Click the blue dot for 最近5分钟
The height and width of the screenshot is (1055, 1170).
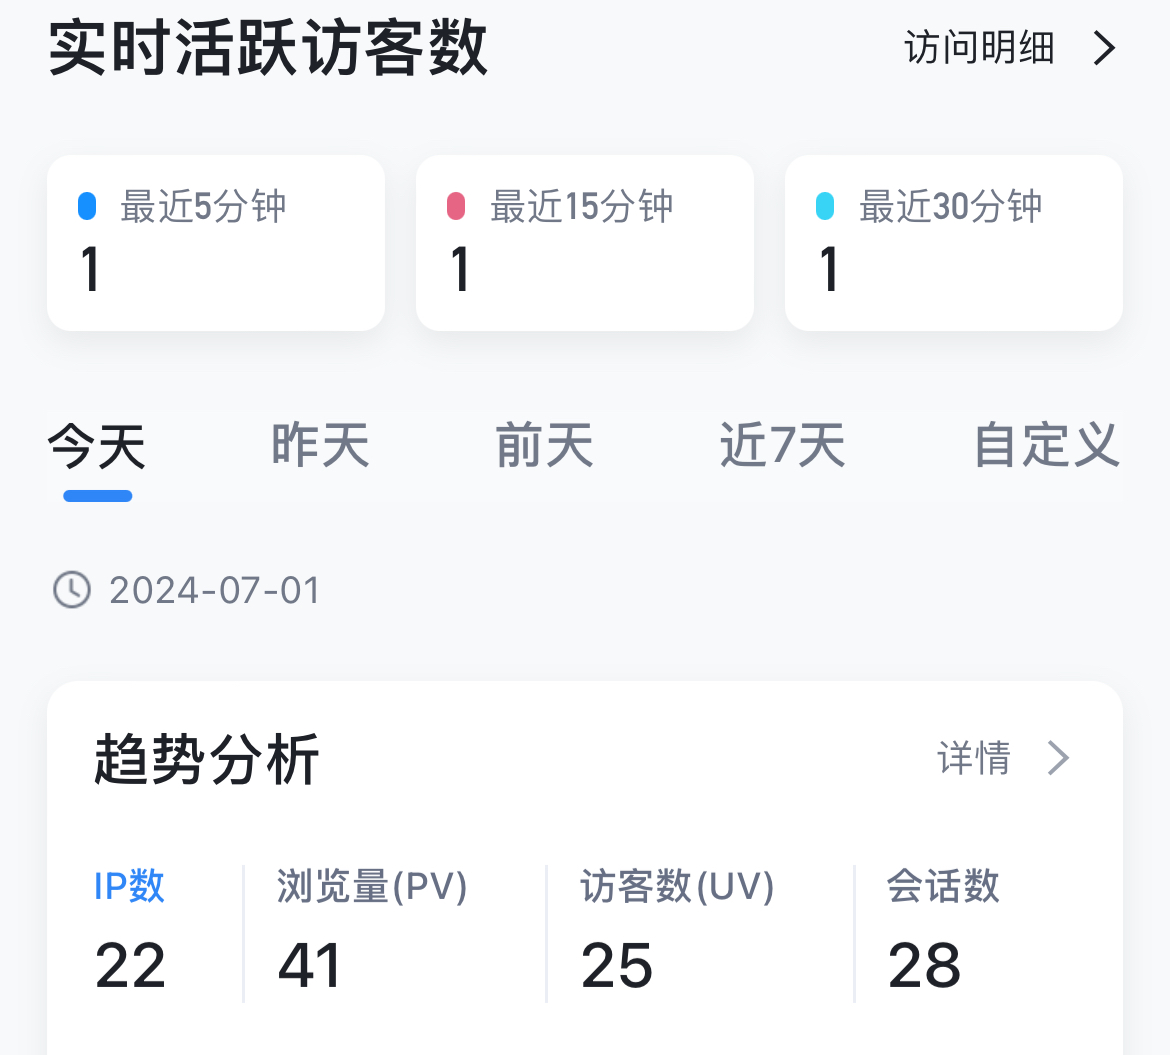tap(87, 206)
